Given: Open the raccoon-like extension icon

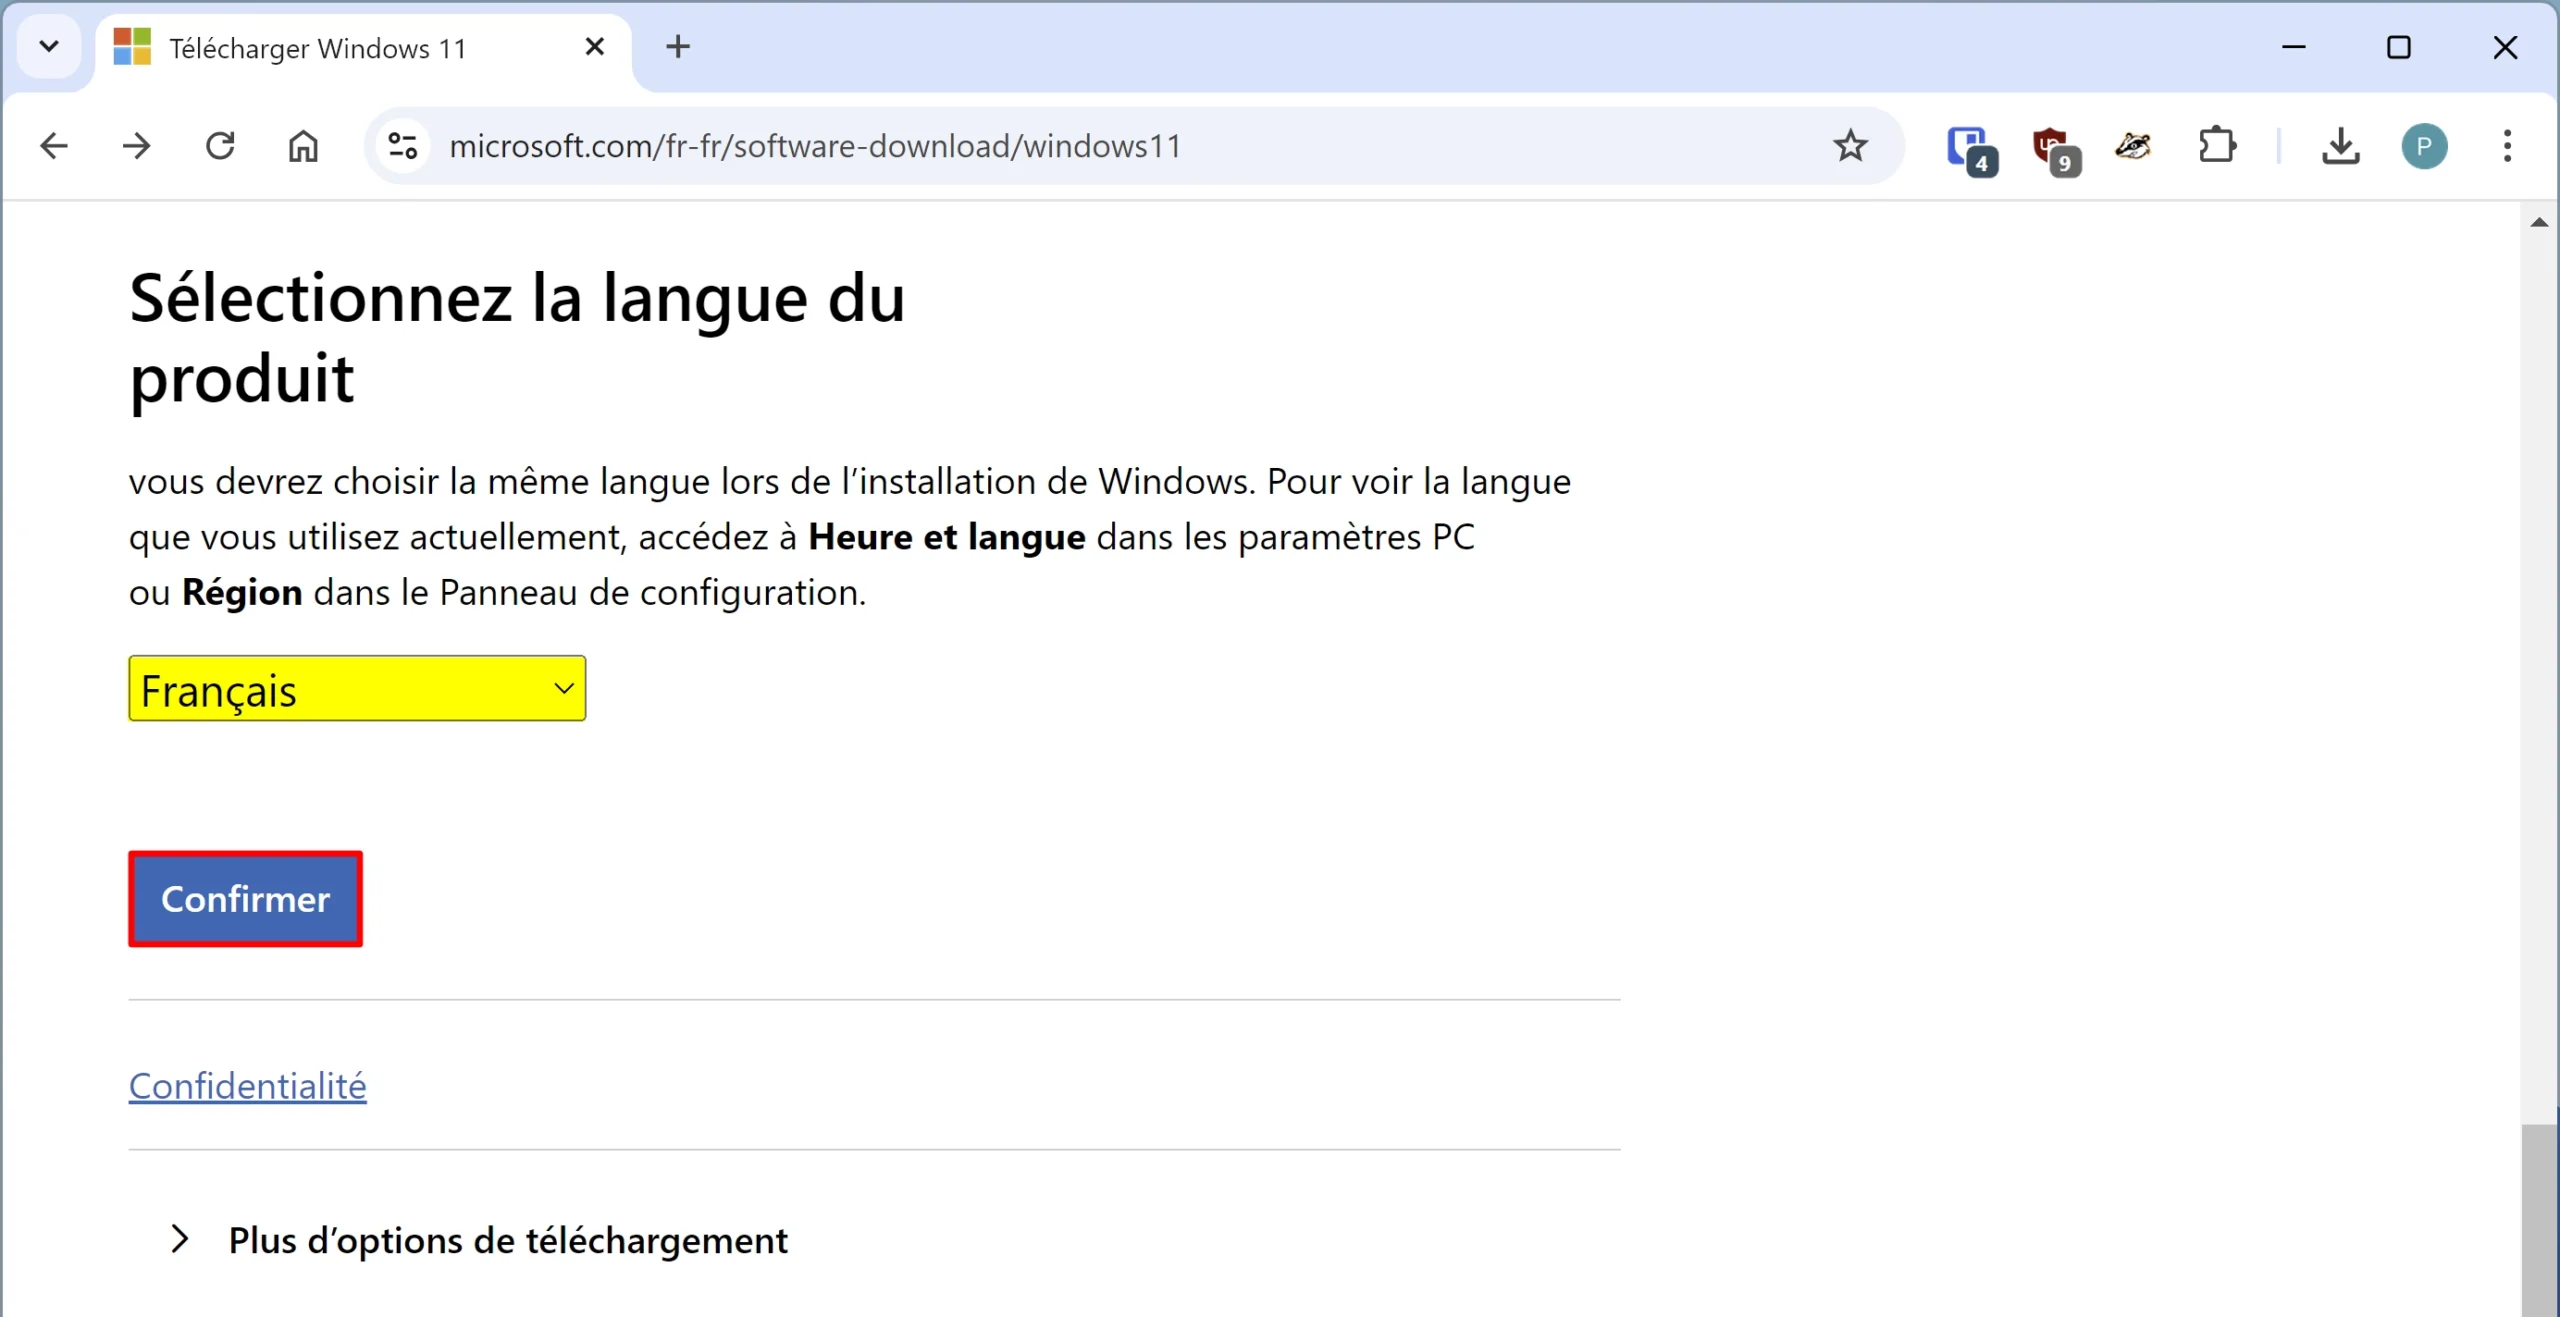Looking at the screenshot, I should pos(2133,146).
